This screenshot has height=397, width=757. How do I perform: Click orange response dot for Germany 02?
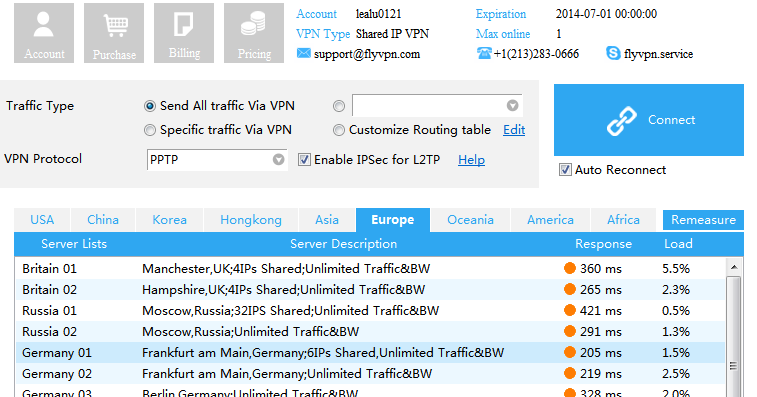tap(570, 373)
